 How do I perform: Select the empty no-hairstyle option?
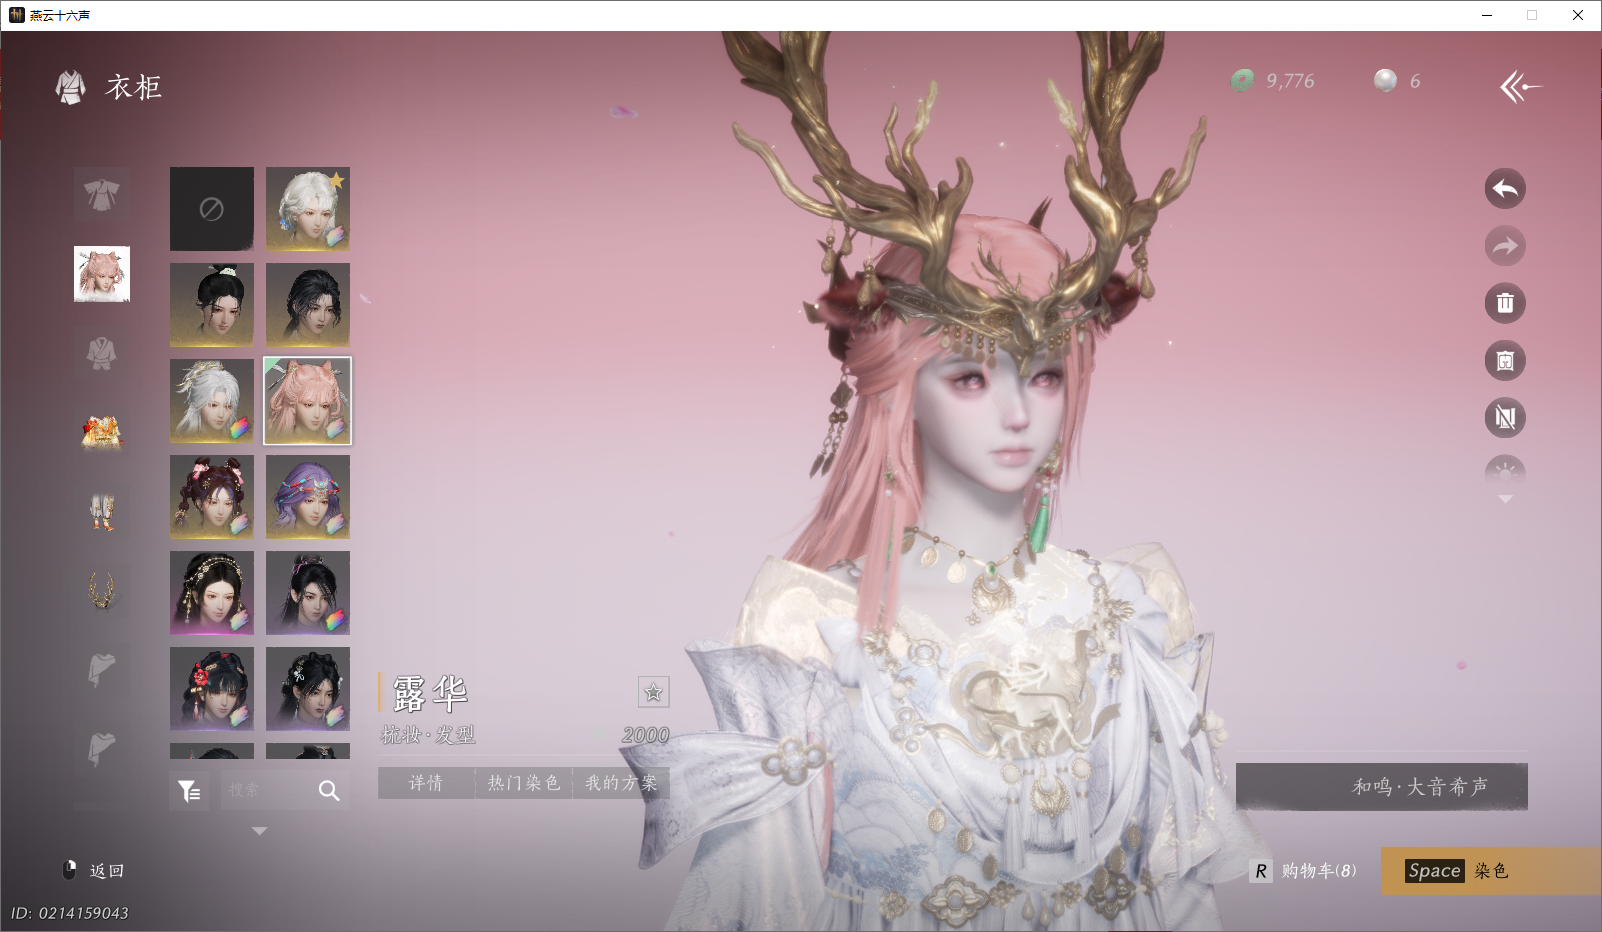point(212,209)
